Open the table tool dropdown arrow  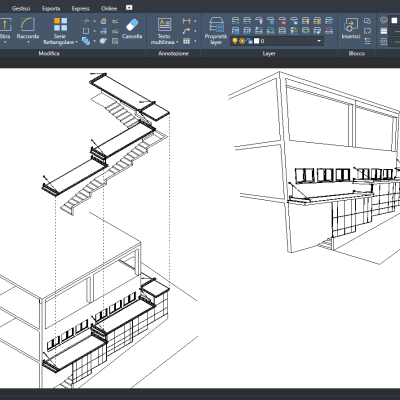(195, 41)
